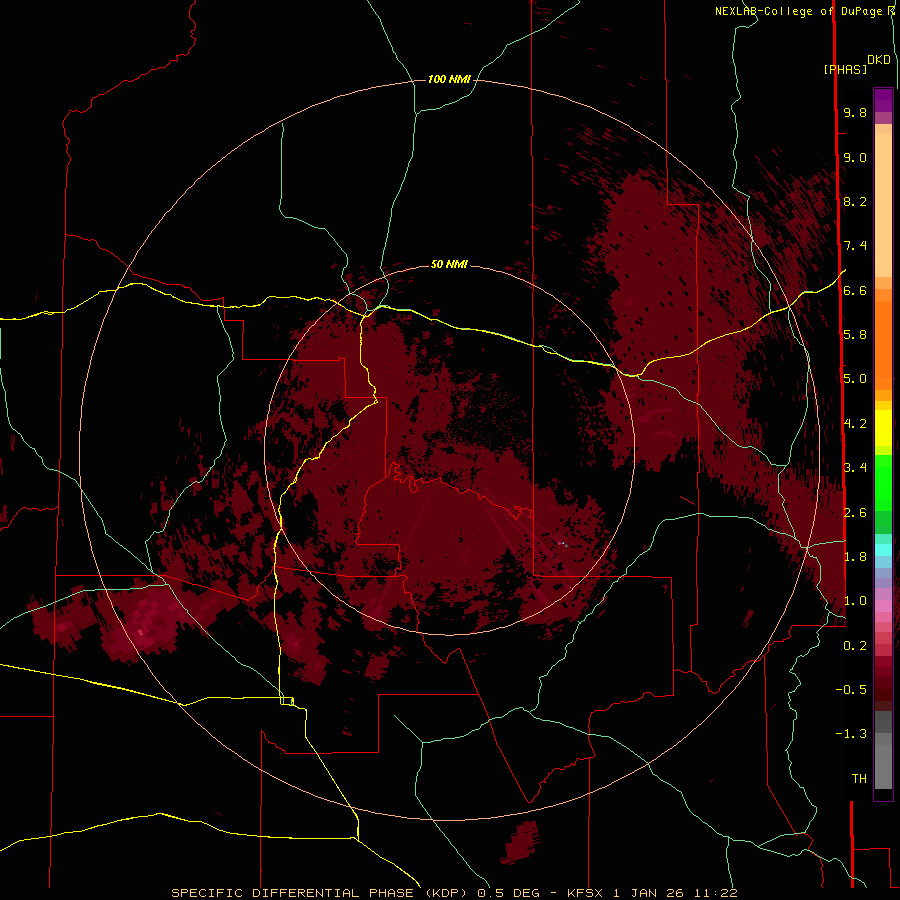This screenshot has width=900, height=900.
Task: Click the DKD units label above legend
Action: pyautogui.click(x=878, y=60)
